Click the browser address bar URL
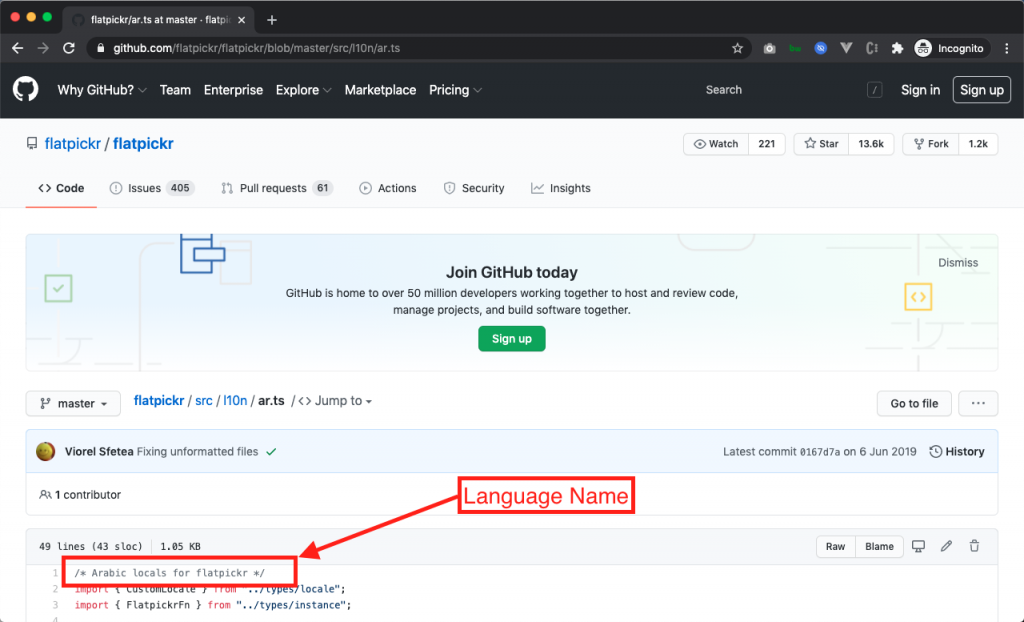 pos(257,48)
